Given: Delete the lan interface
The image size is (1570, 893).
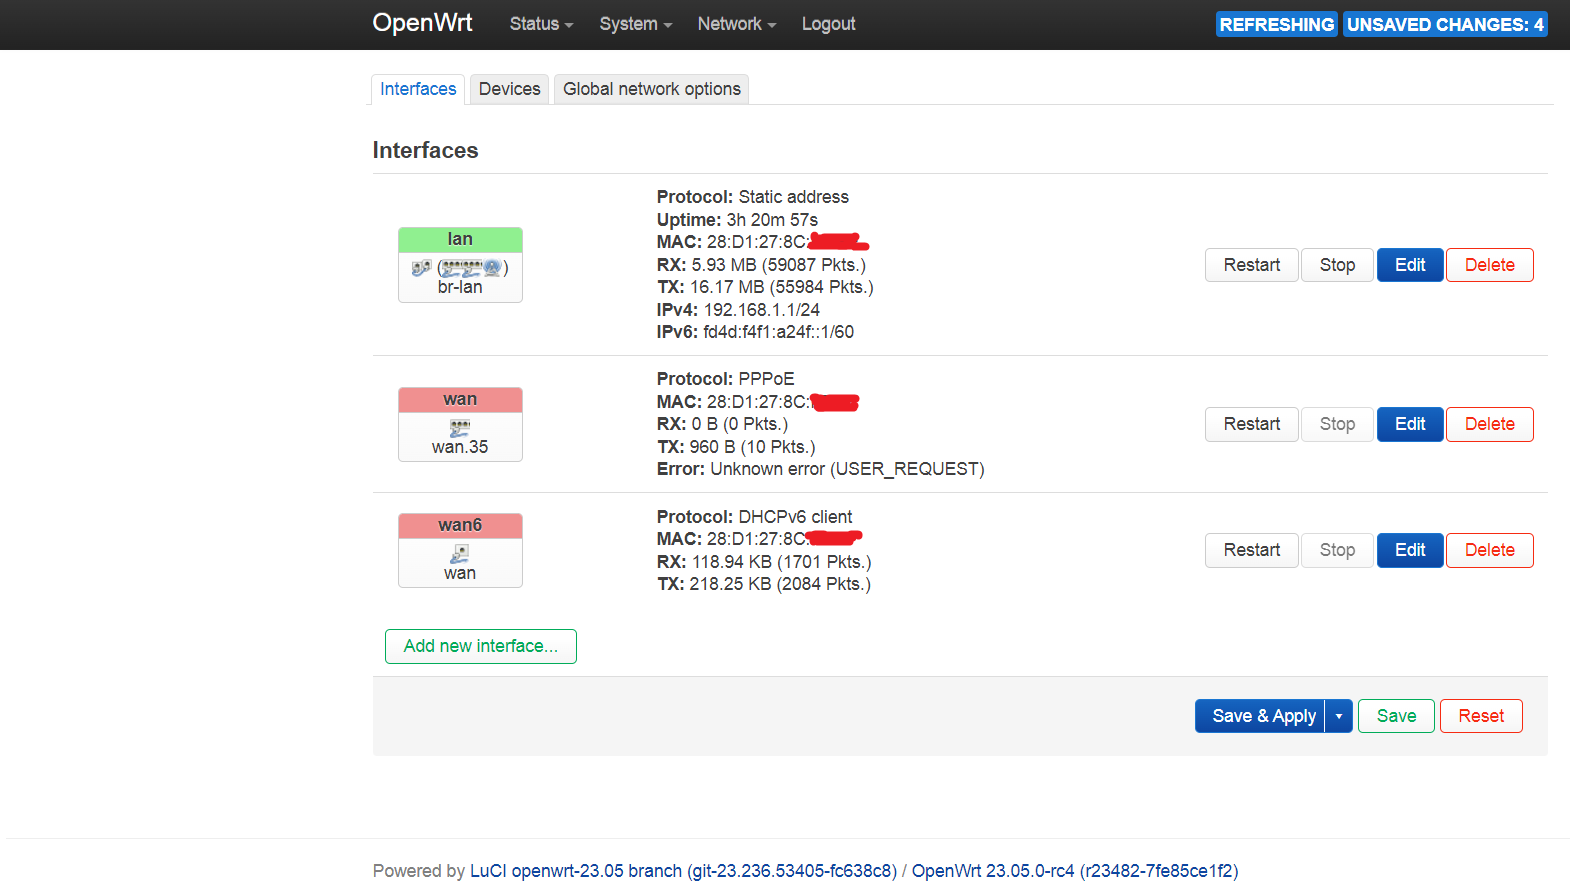Looking at the screenshot, I should click(1490, 265).
